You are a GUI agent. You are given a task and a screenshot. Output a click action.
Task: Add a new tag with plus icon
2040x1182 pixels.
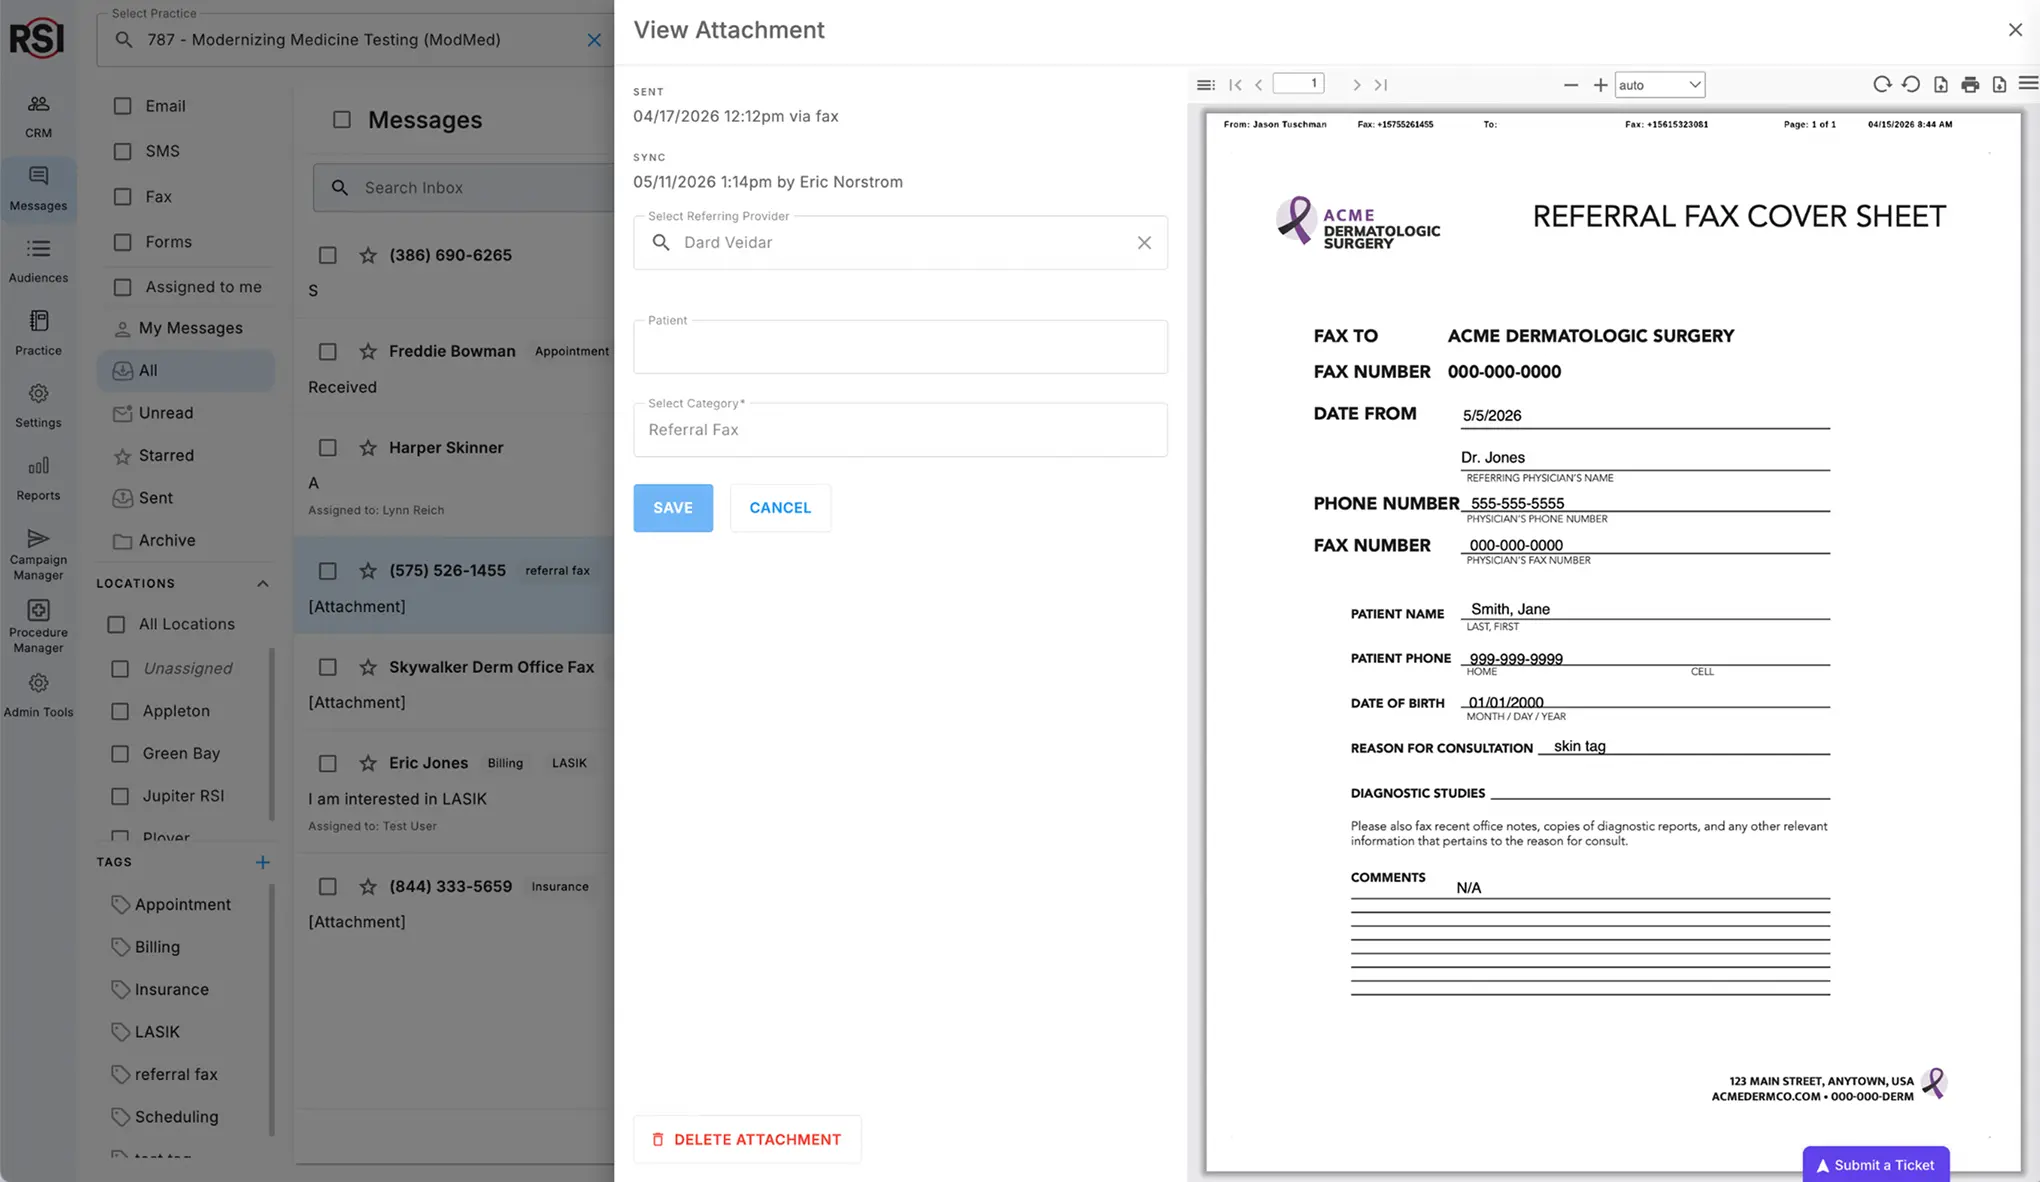[262, 862]
